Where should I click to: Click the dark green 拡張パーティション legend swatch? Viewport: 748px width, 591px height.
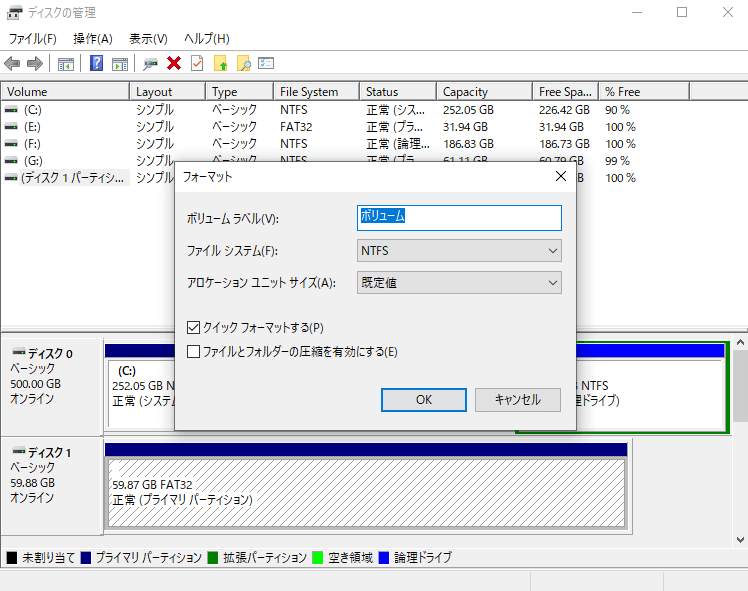pyautogui.click(x=213, y=558)
